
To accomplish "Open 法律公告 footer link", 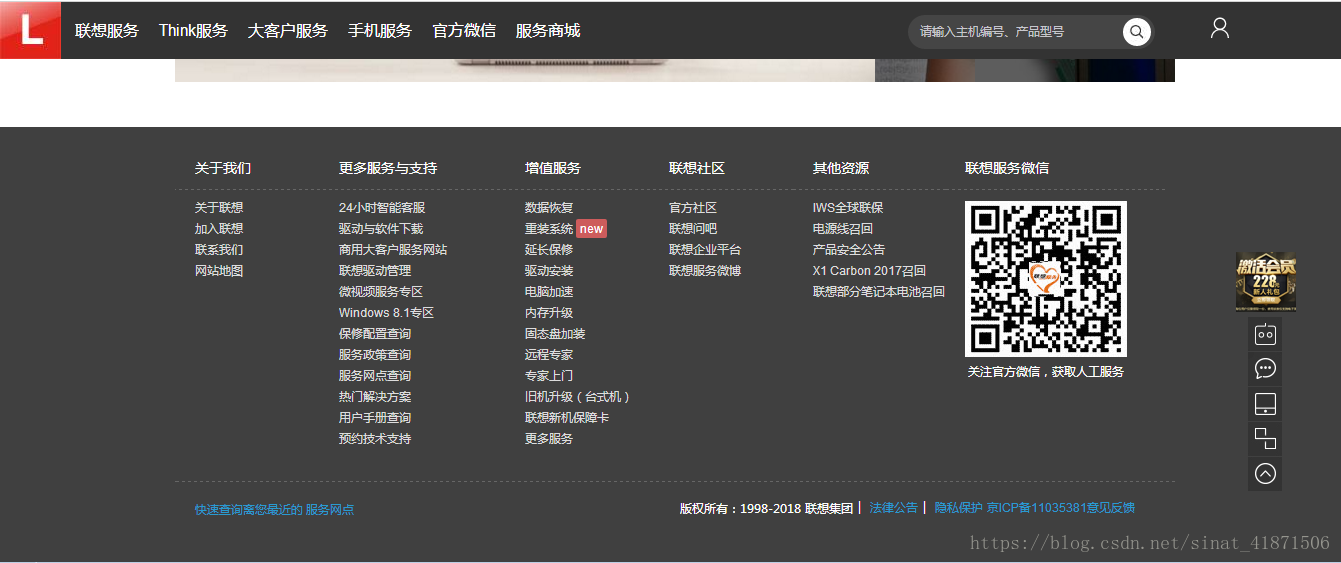I will click(894, 508).
